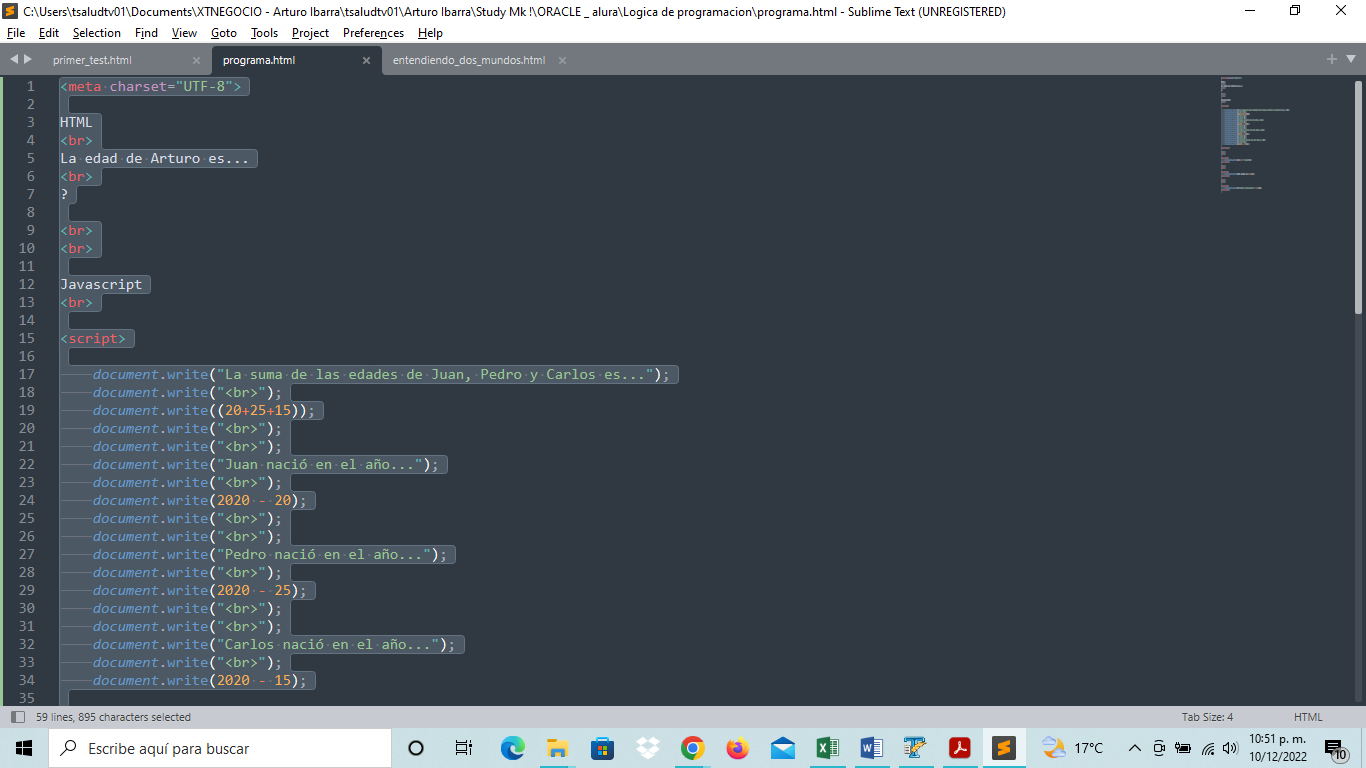
Task: Click line number 34 in the gutter
Action: click(x=26, y=681)
